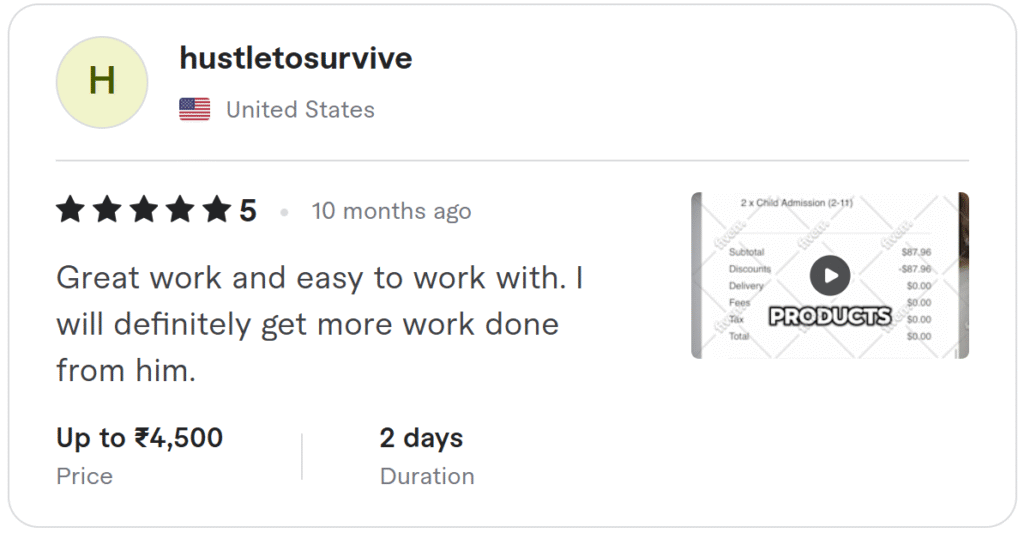Click the rating number 5

(248, 211)
